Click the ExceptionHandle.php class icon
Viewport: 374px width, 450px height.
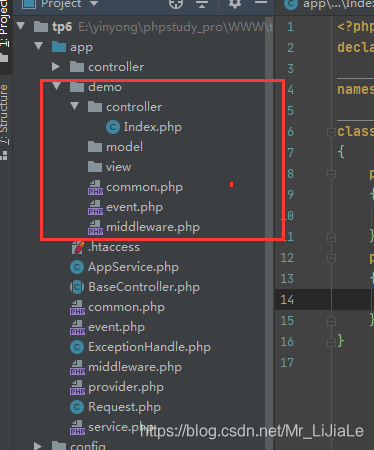click(x=77, y=347)
